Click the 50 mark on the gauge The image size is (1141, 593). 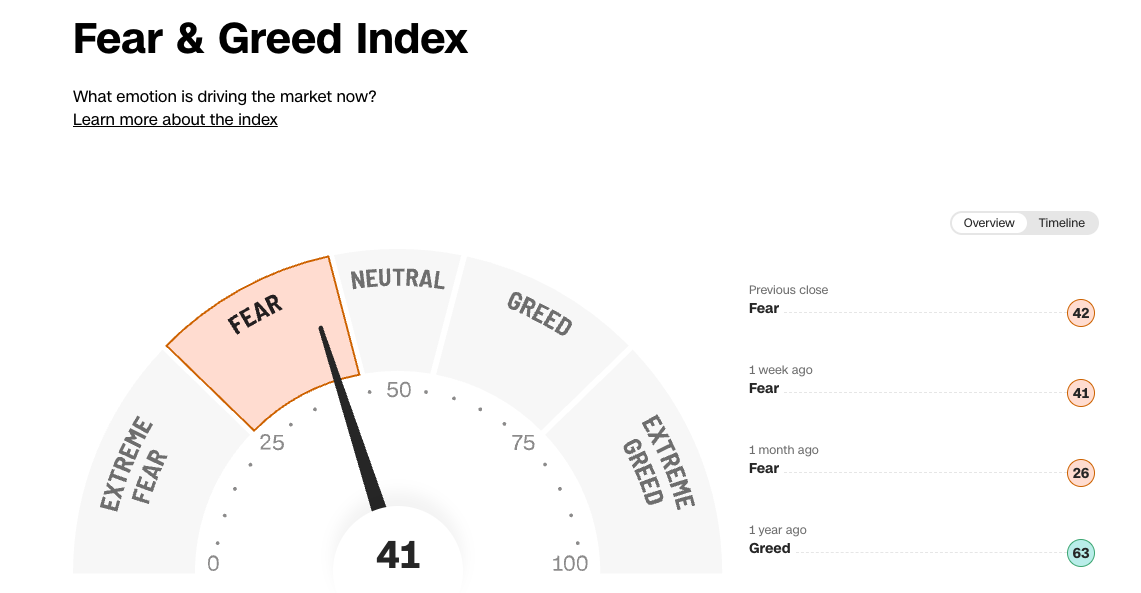click(x=399, y=390)
